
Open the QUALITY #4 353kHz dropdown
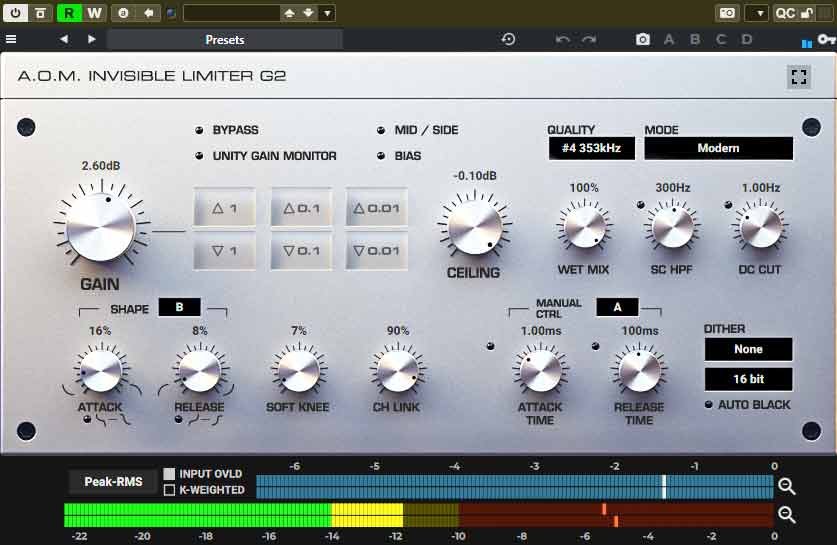click(591, 148)
